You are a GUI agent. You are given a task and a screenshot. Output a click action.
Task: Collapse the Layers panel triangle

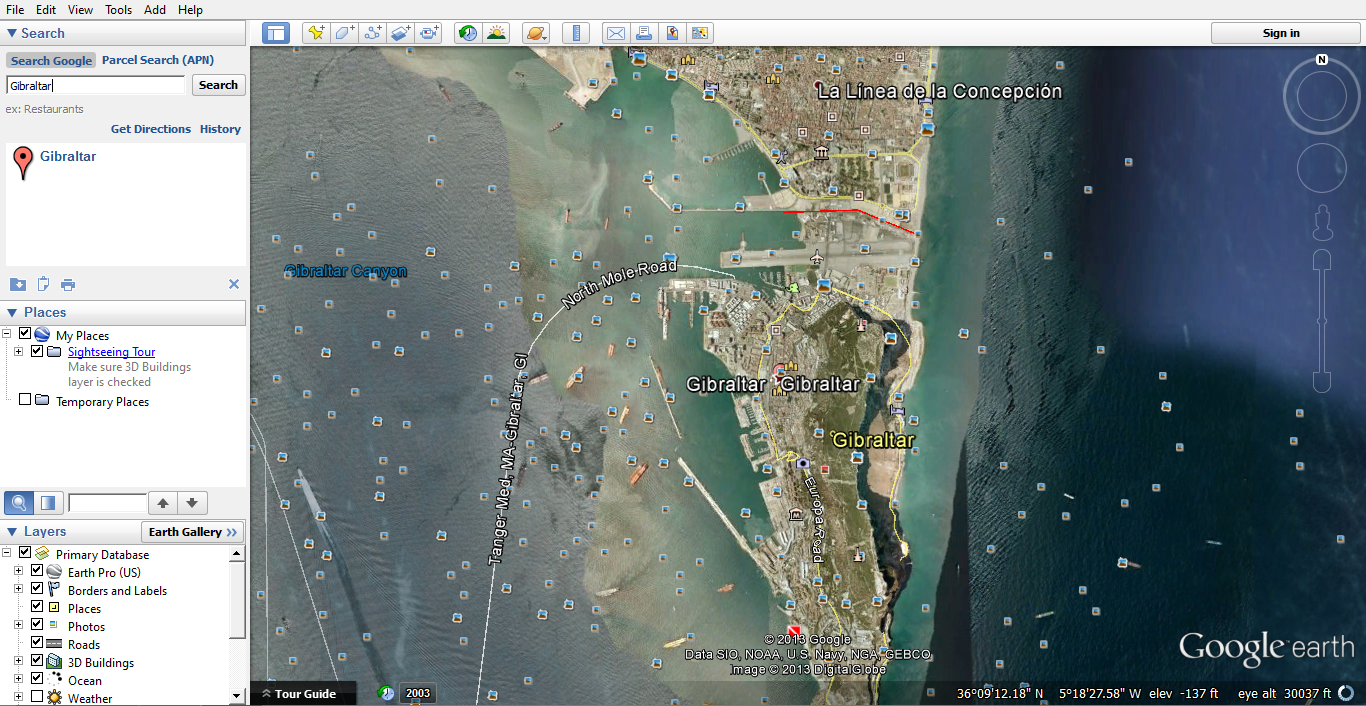[12, 532]
